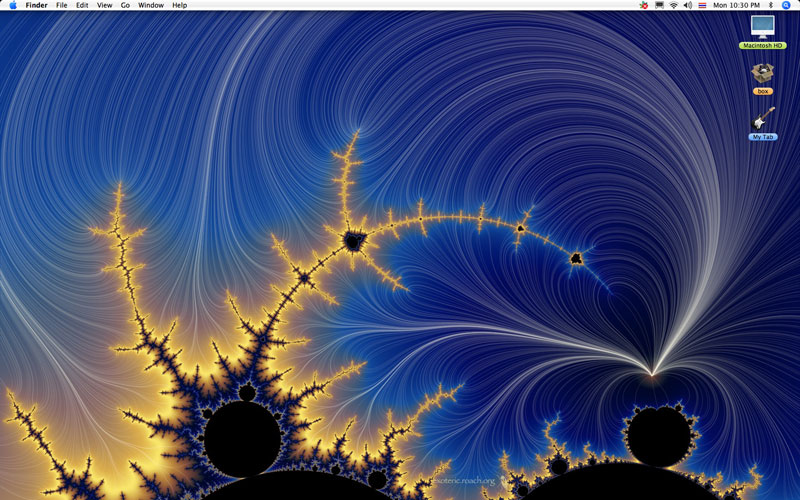
Task: Open the flag input source menu
Action: [703, 5]
